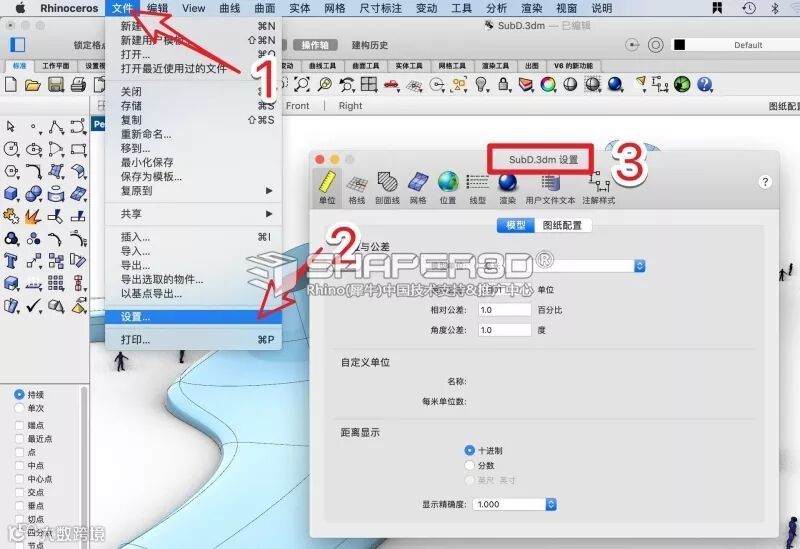Viewport: 800px width, 549px height.
Task: Open the User Document Text (用户文件文本) icon
Action: (550, 188)
